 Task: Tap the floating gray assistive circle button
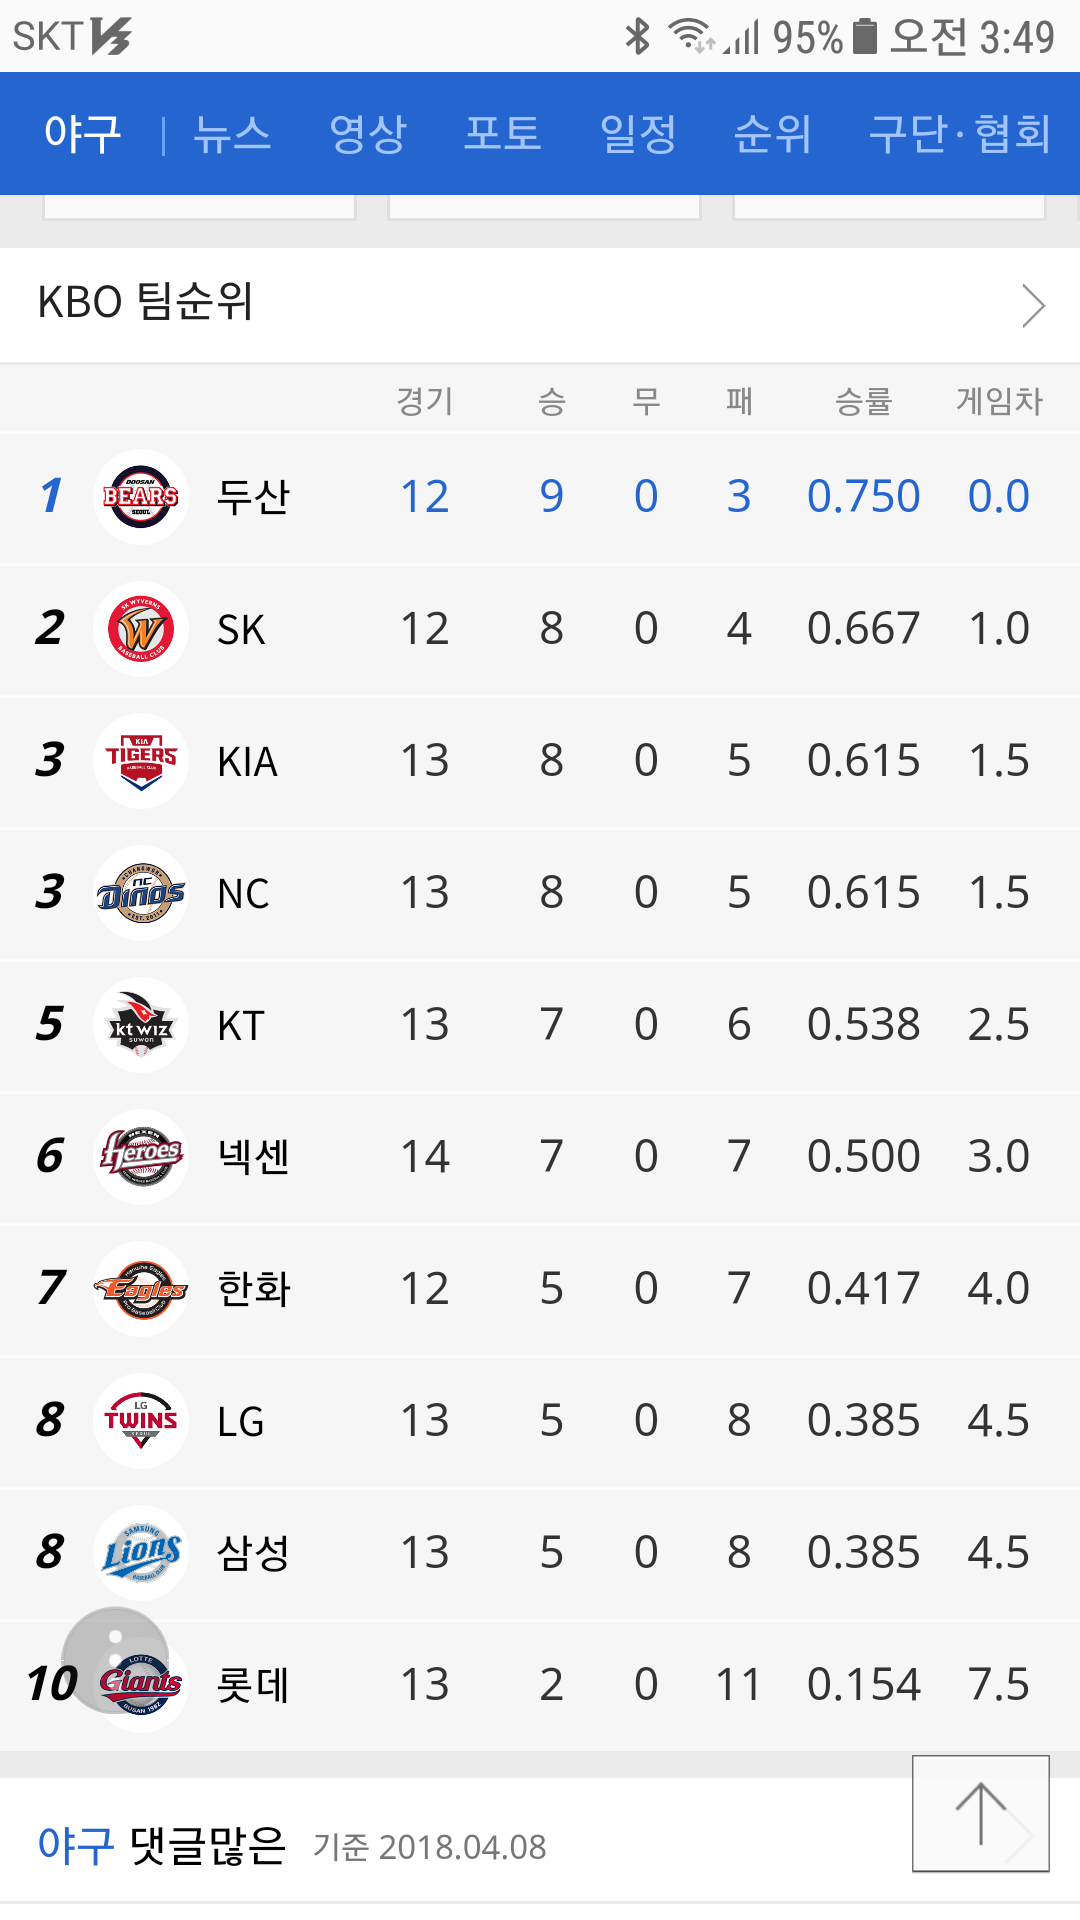(114, 1655)
